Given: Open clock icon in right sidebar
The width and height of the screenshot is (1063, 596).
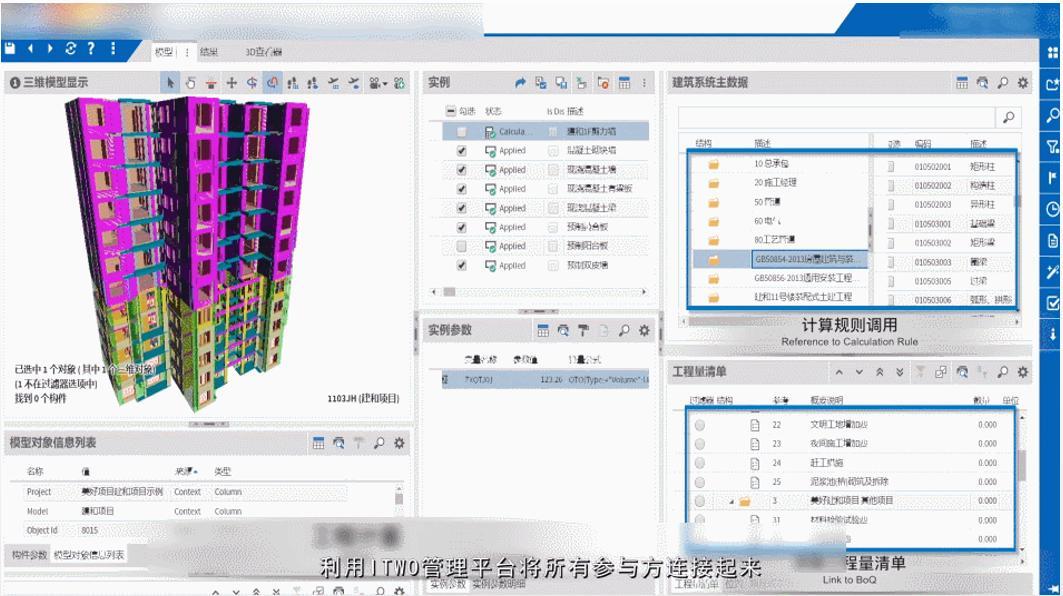Looking at the screenshot, I should coord(1053,209).
